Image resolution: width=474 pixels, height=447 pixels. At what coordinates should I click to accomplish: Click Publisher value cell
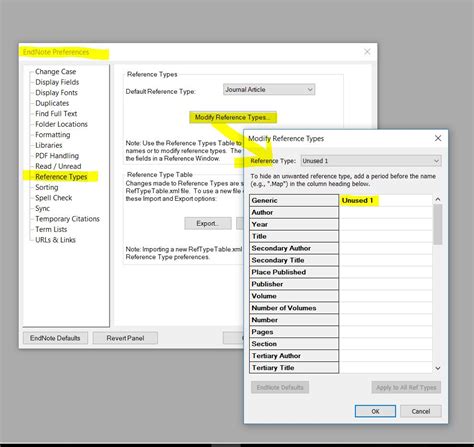click(x=386, y=284)
